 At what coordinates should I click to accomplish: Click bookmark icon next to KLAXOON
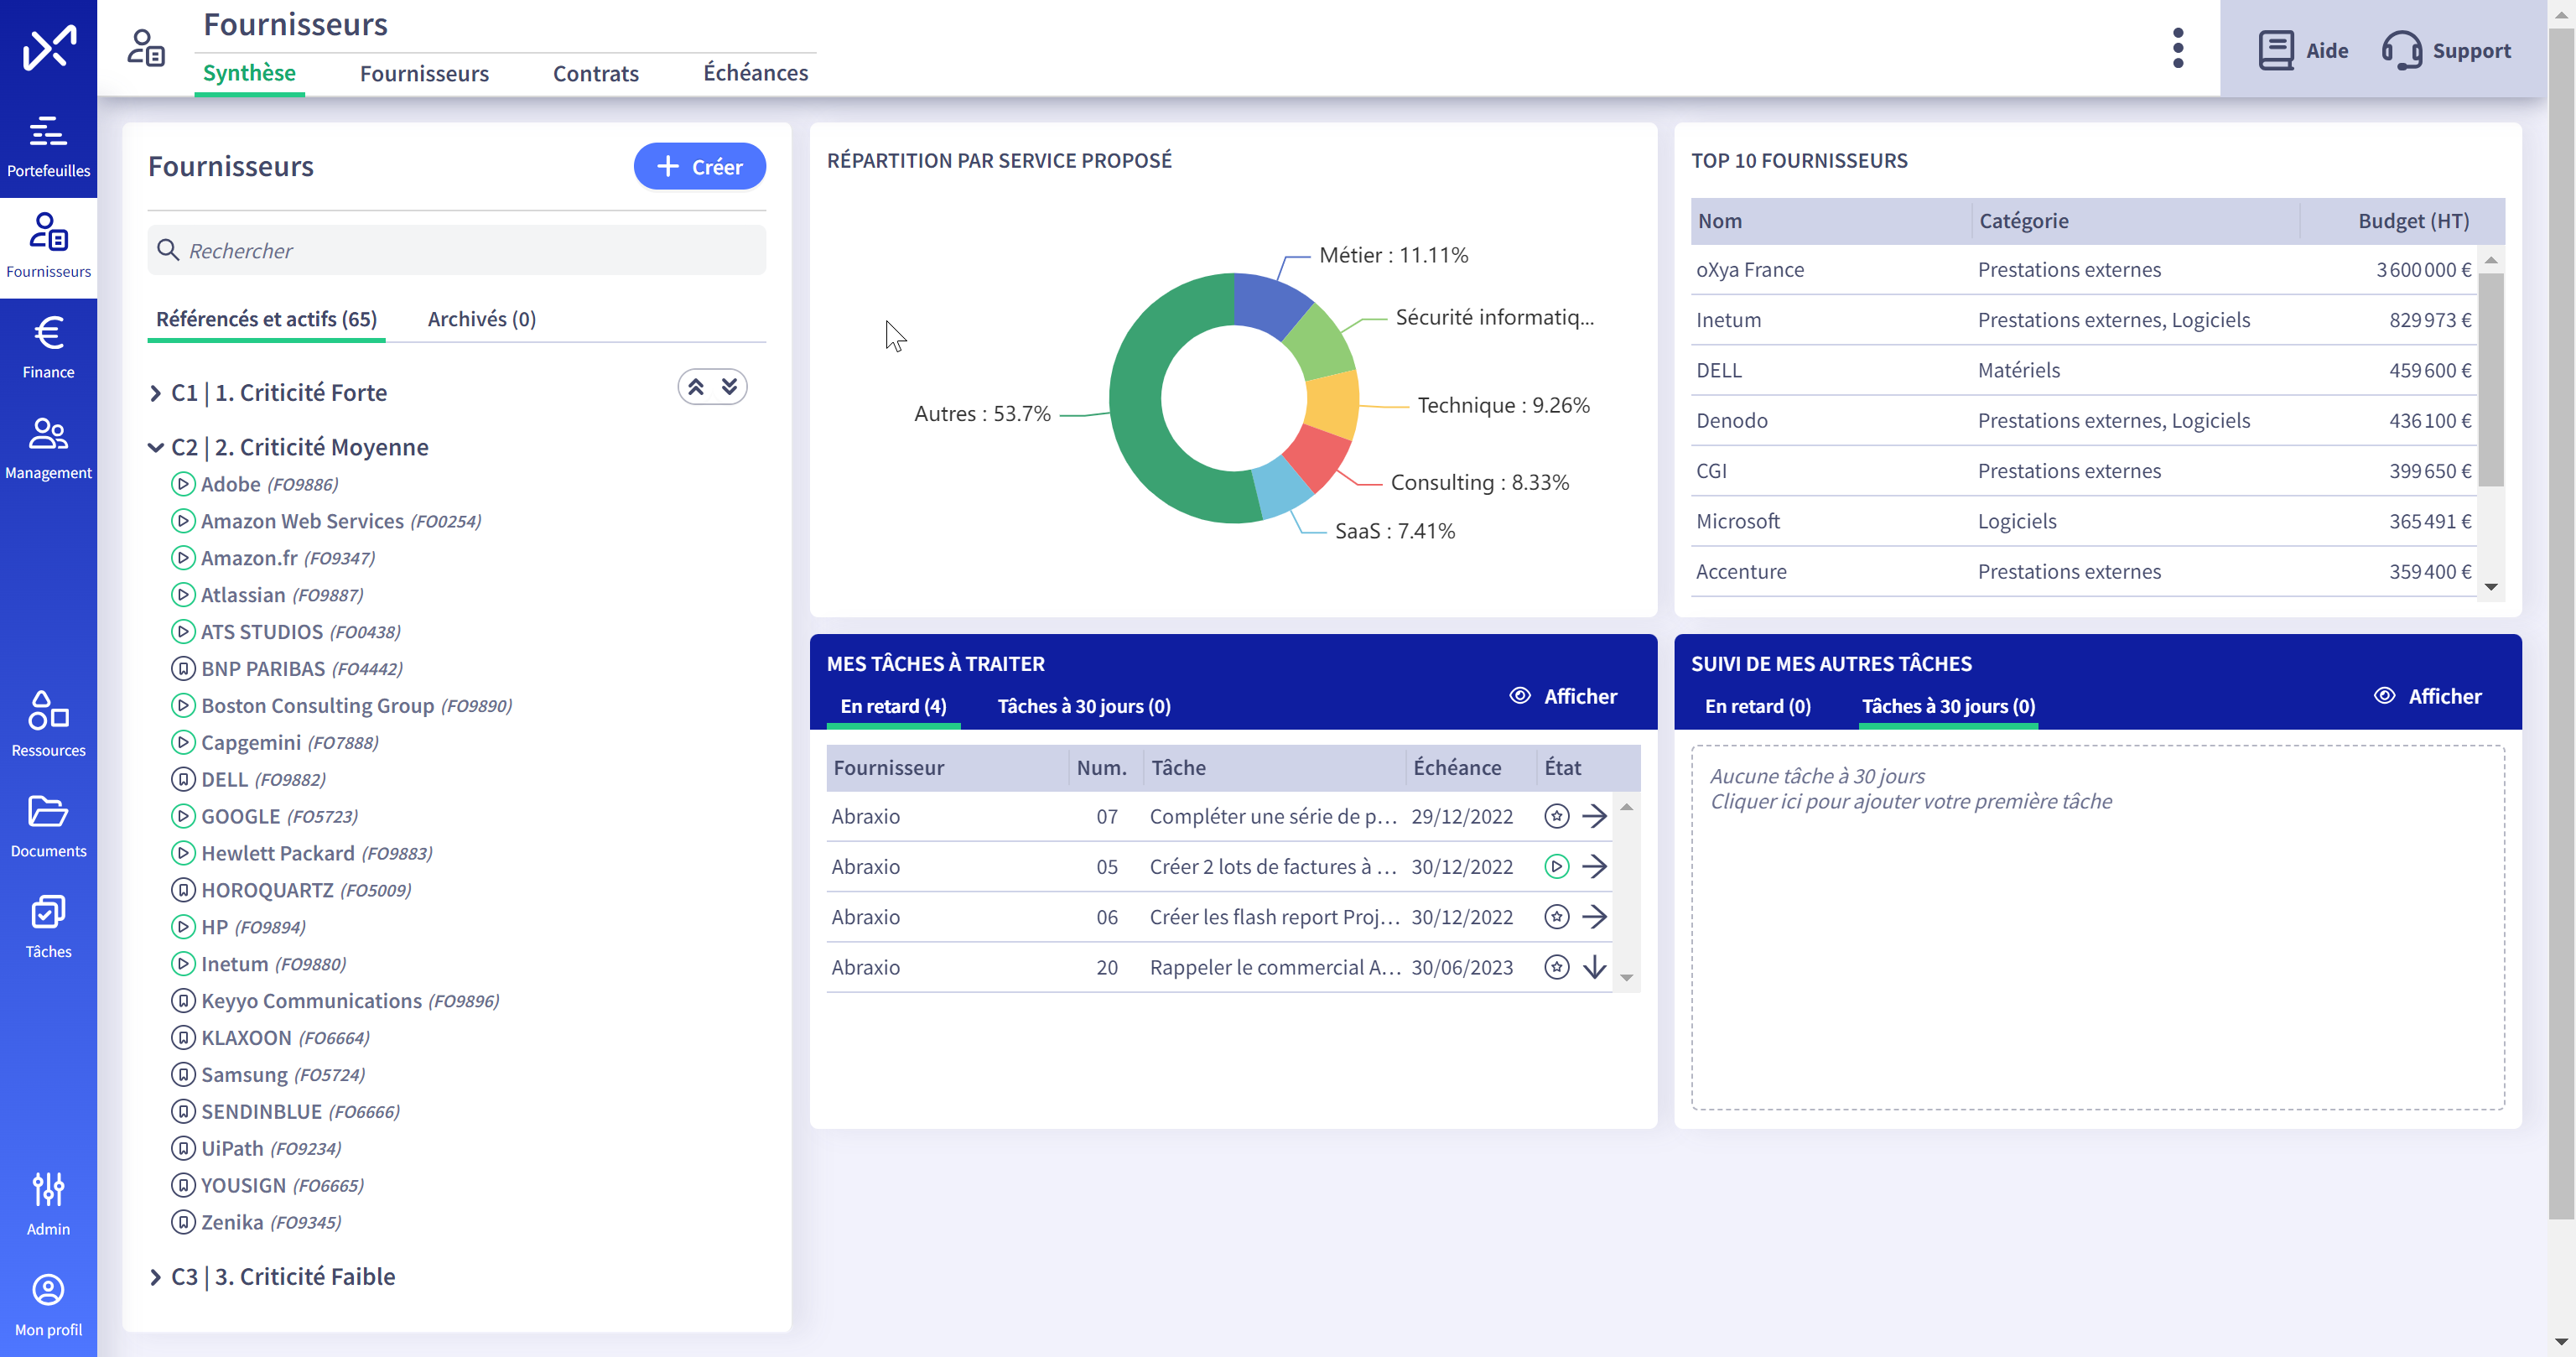click(183, 1038)
